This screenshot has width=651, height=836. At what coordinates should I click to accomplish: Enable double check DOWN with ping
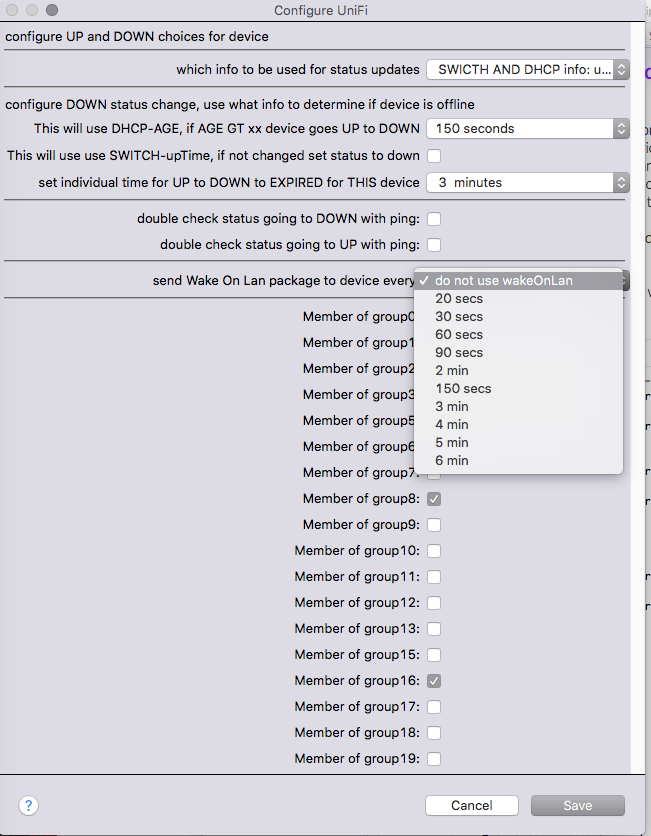(x=434, y=219)
